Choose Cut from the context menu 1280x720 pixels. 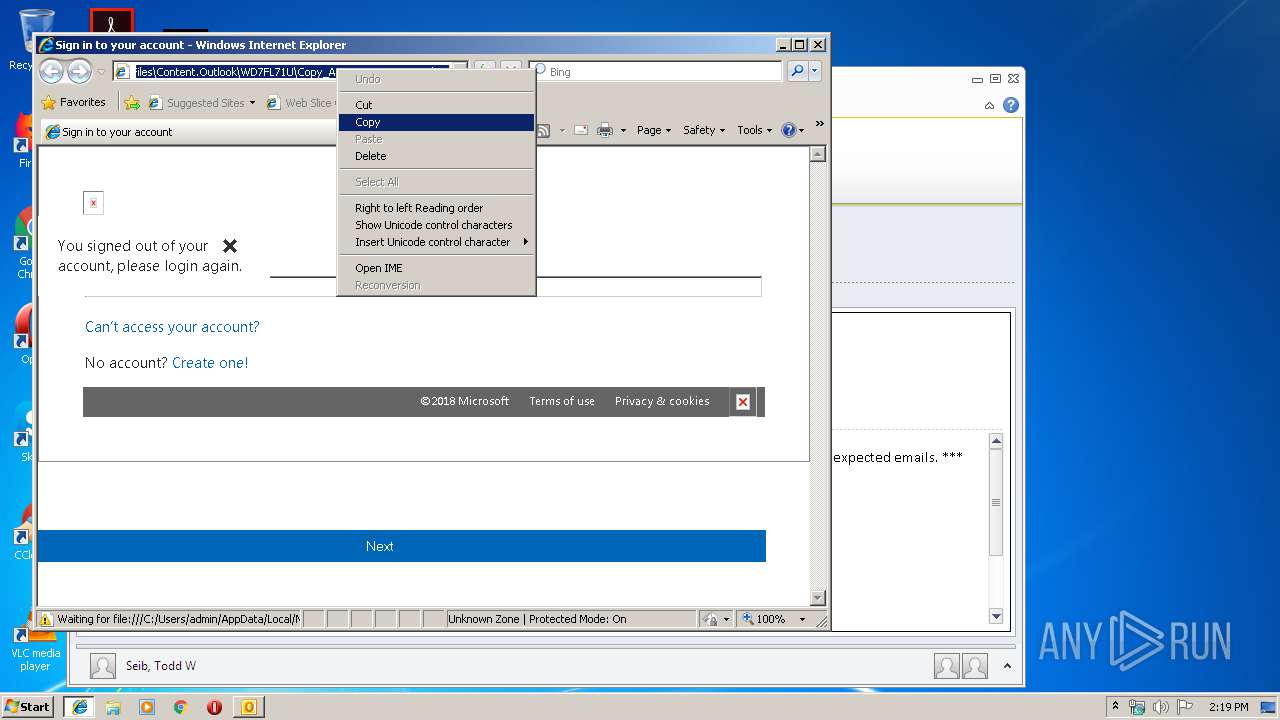click(x=436, y=105)
